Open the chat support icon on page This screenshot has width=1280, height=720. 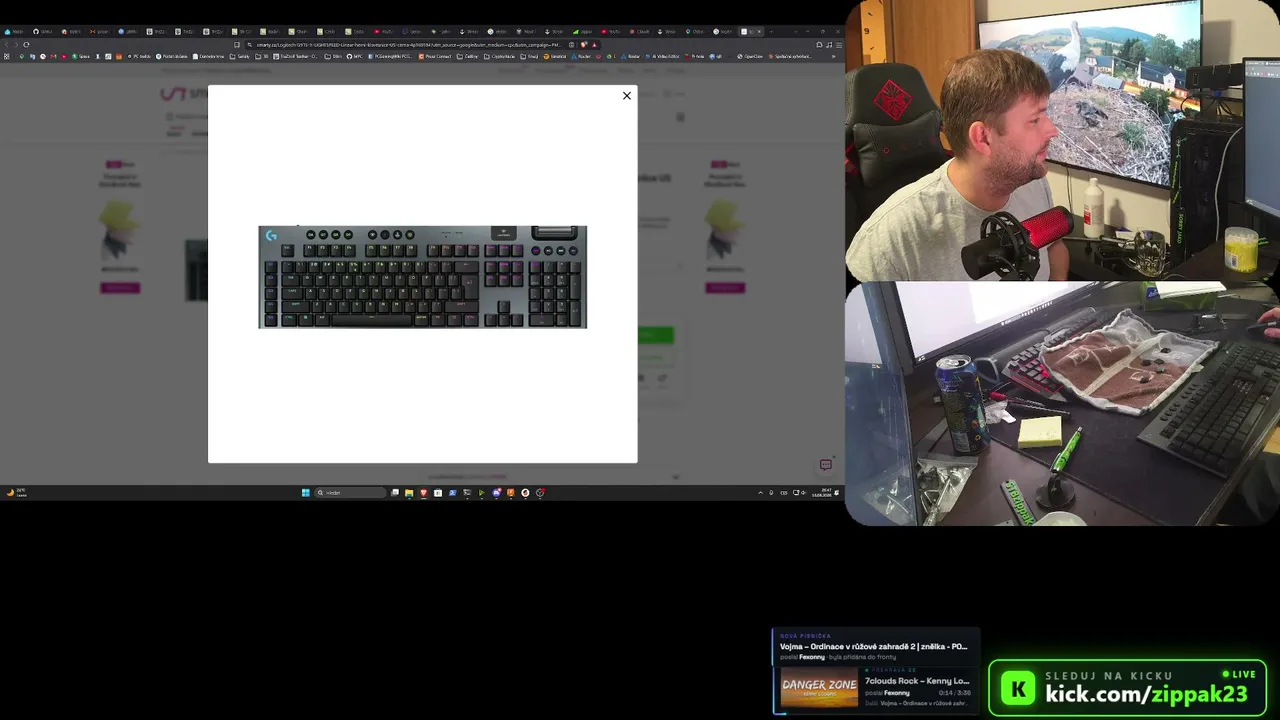point(826,465)
